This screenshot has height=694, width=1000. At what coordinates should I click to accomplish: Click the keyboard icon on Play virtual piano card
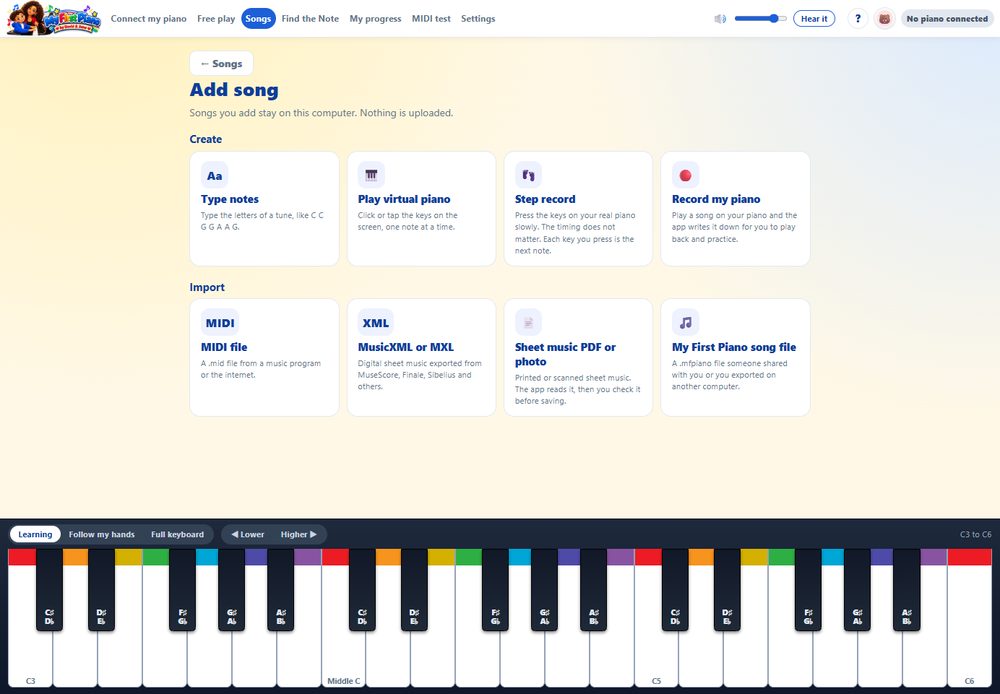371,175
